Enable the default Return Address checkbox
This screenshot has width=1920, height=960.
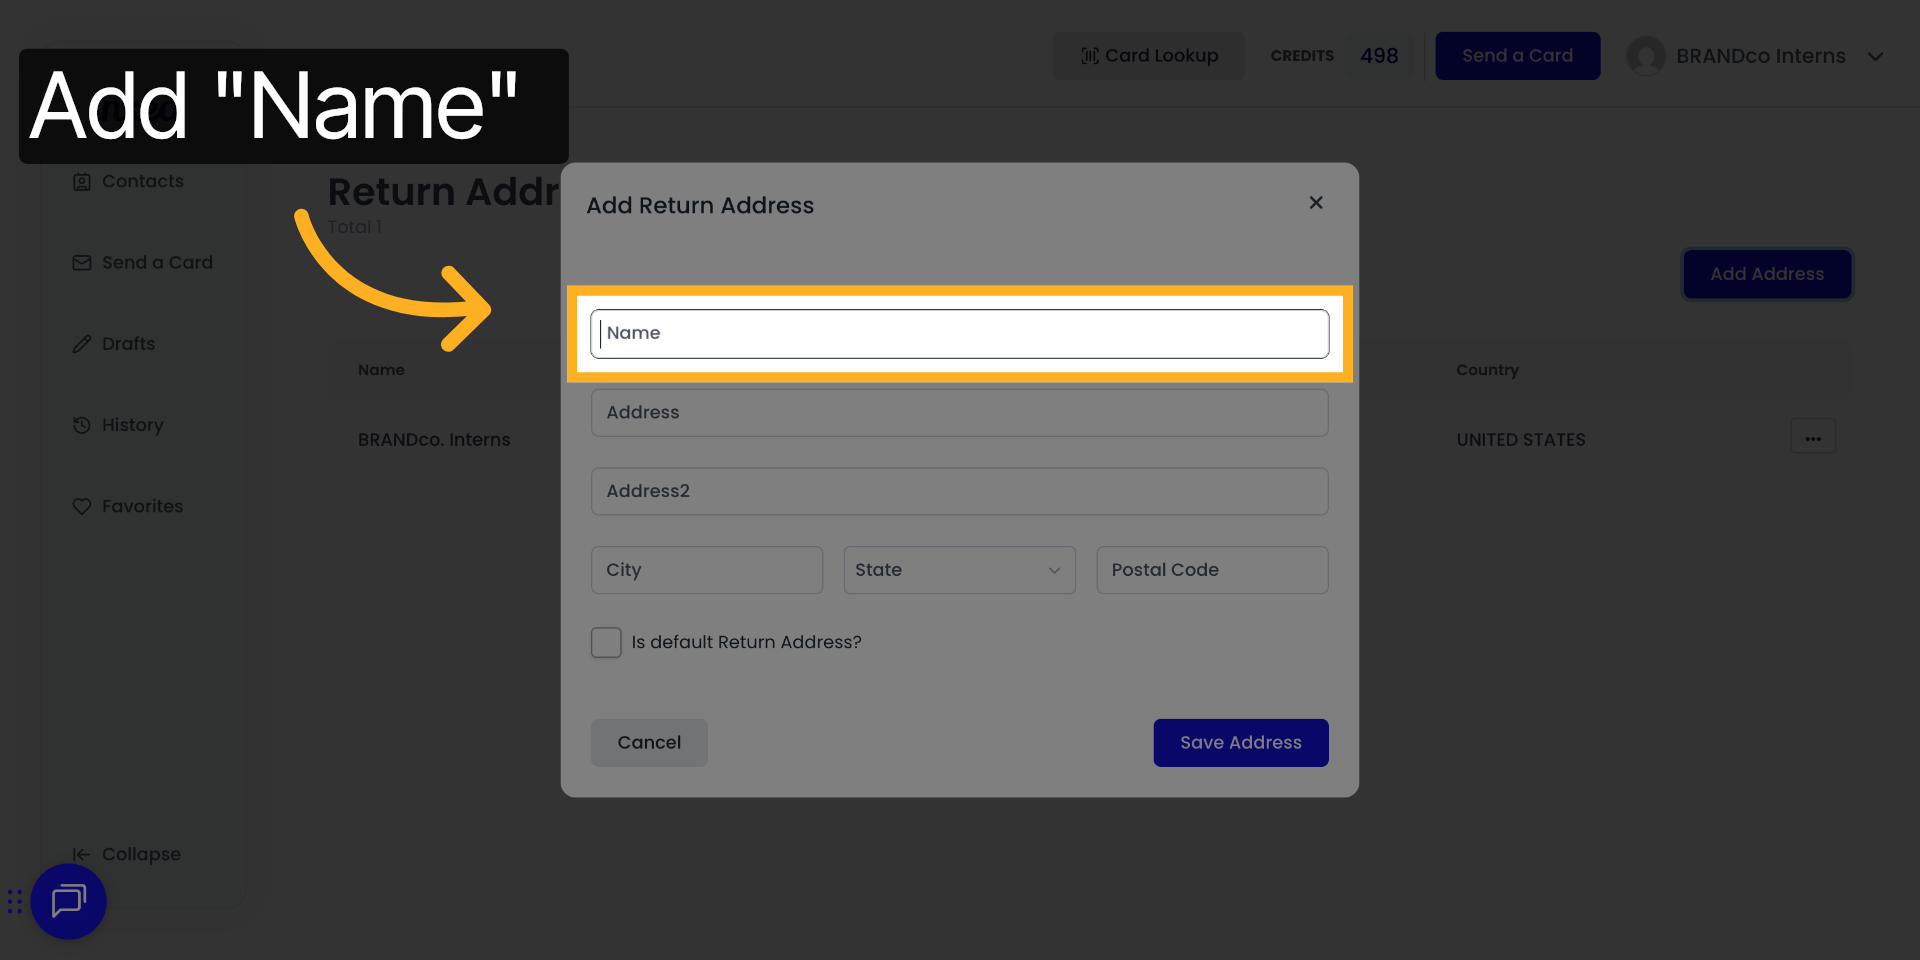pyautogui.click(x=606, y=642)
